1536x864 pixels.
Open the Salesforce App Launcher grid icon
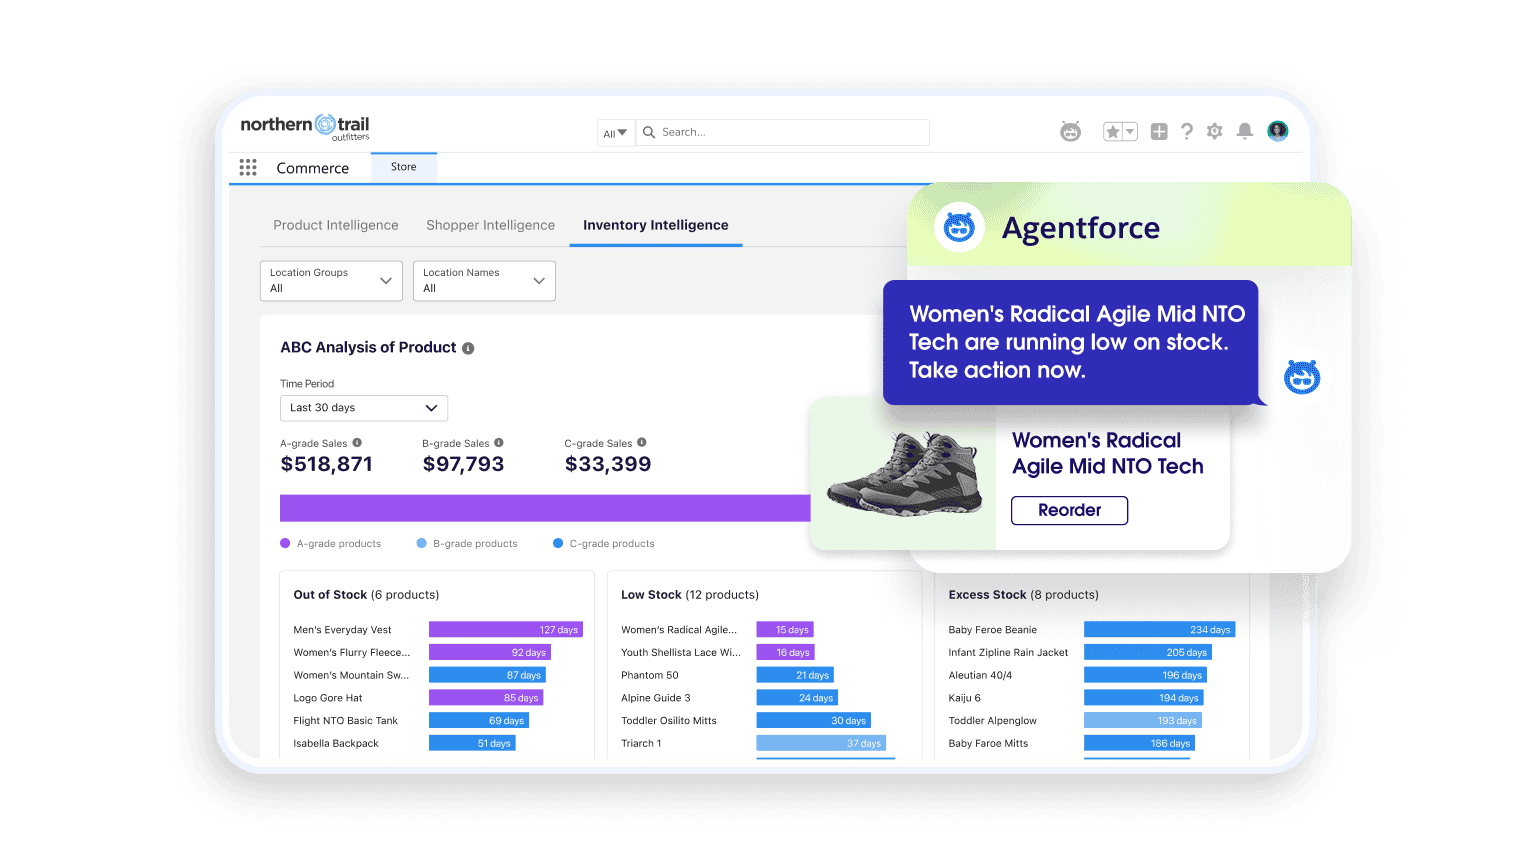pyautogui.click(x=248, y=167)
